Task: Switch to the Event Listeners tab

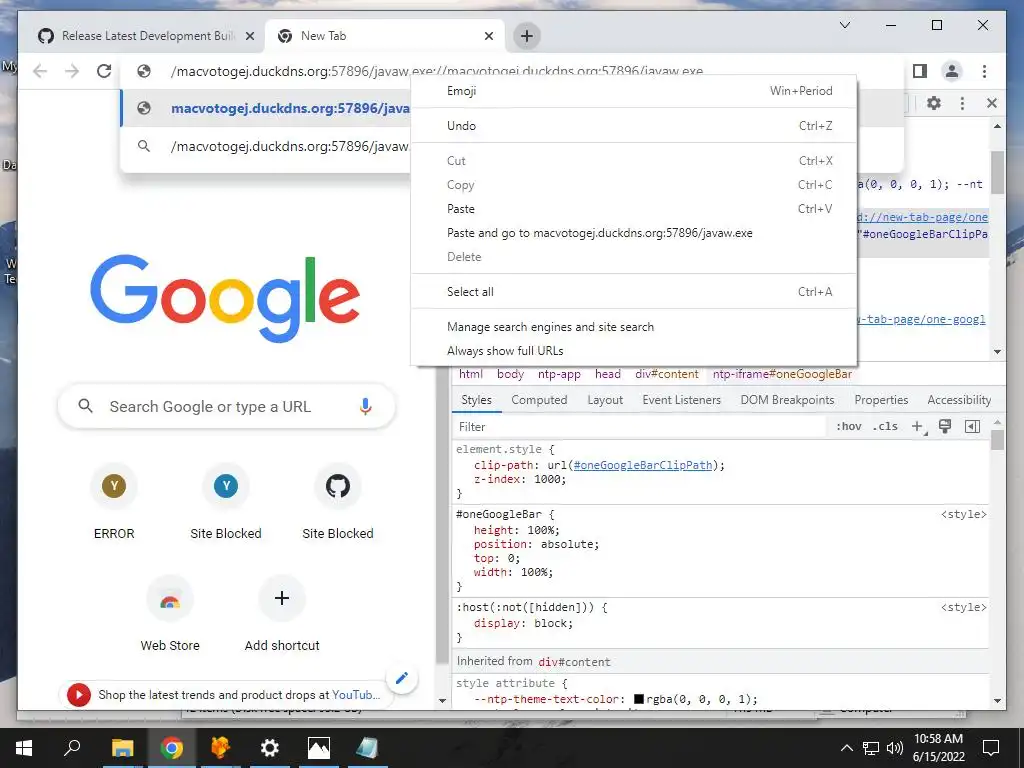Action: 681,400
